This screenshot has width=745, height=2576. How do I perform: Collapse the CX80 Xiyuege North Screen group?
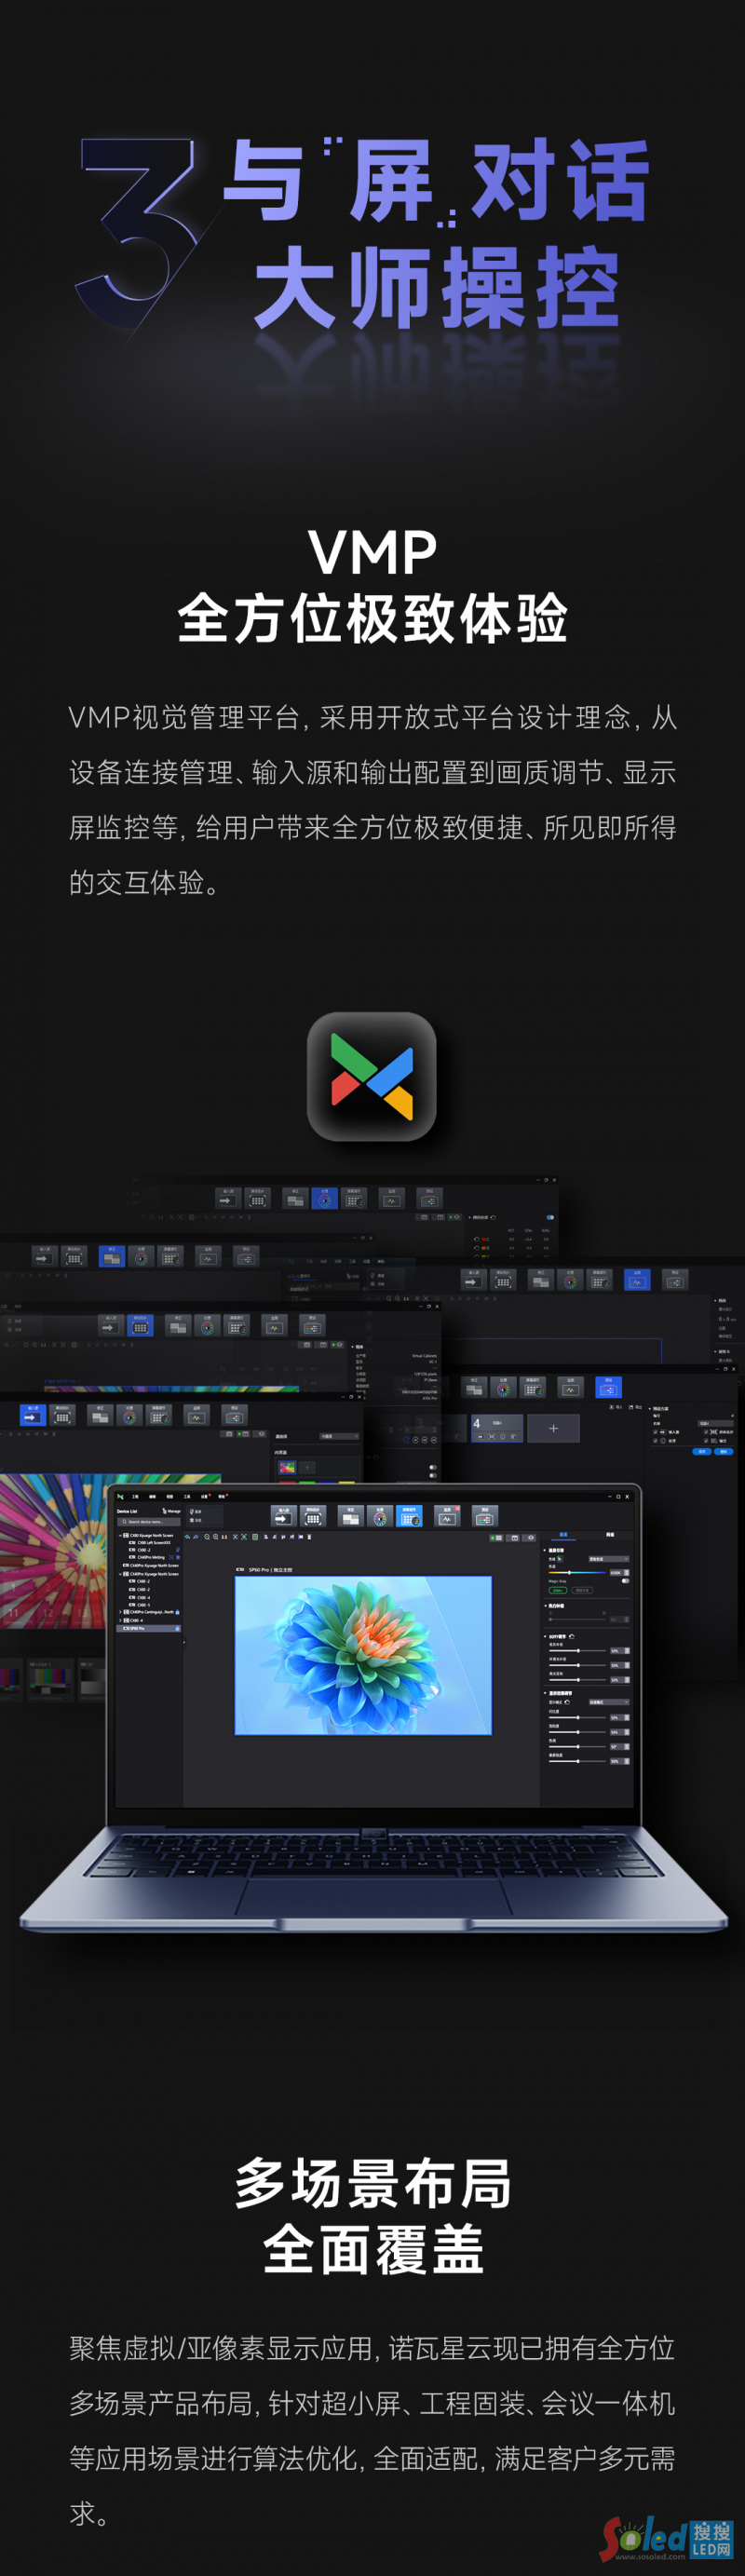121,1535
